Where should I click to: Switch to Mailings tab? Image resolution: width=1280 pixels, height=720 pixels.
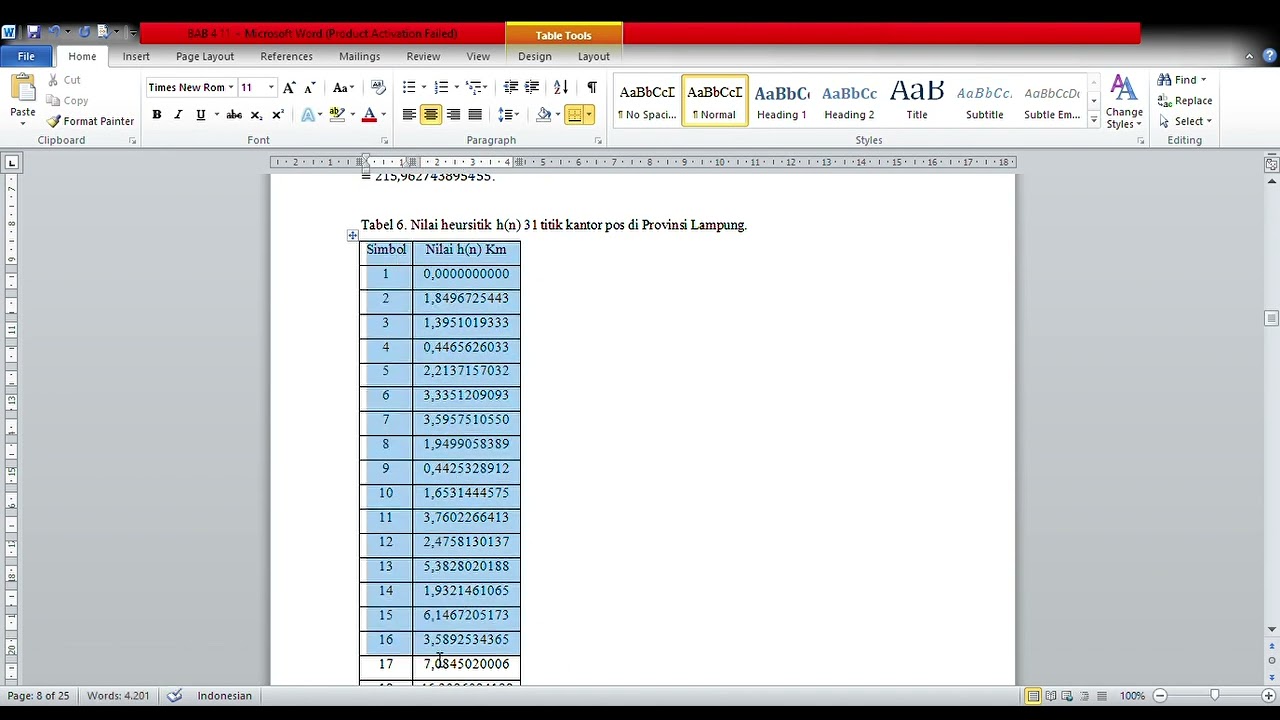(359, 56)
